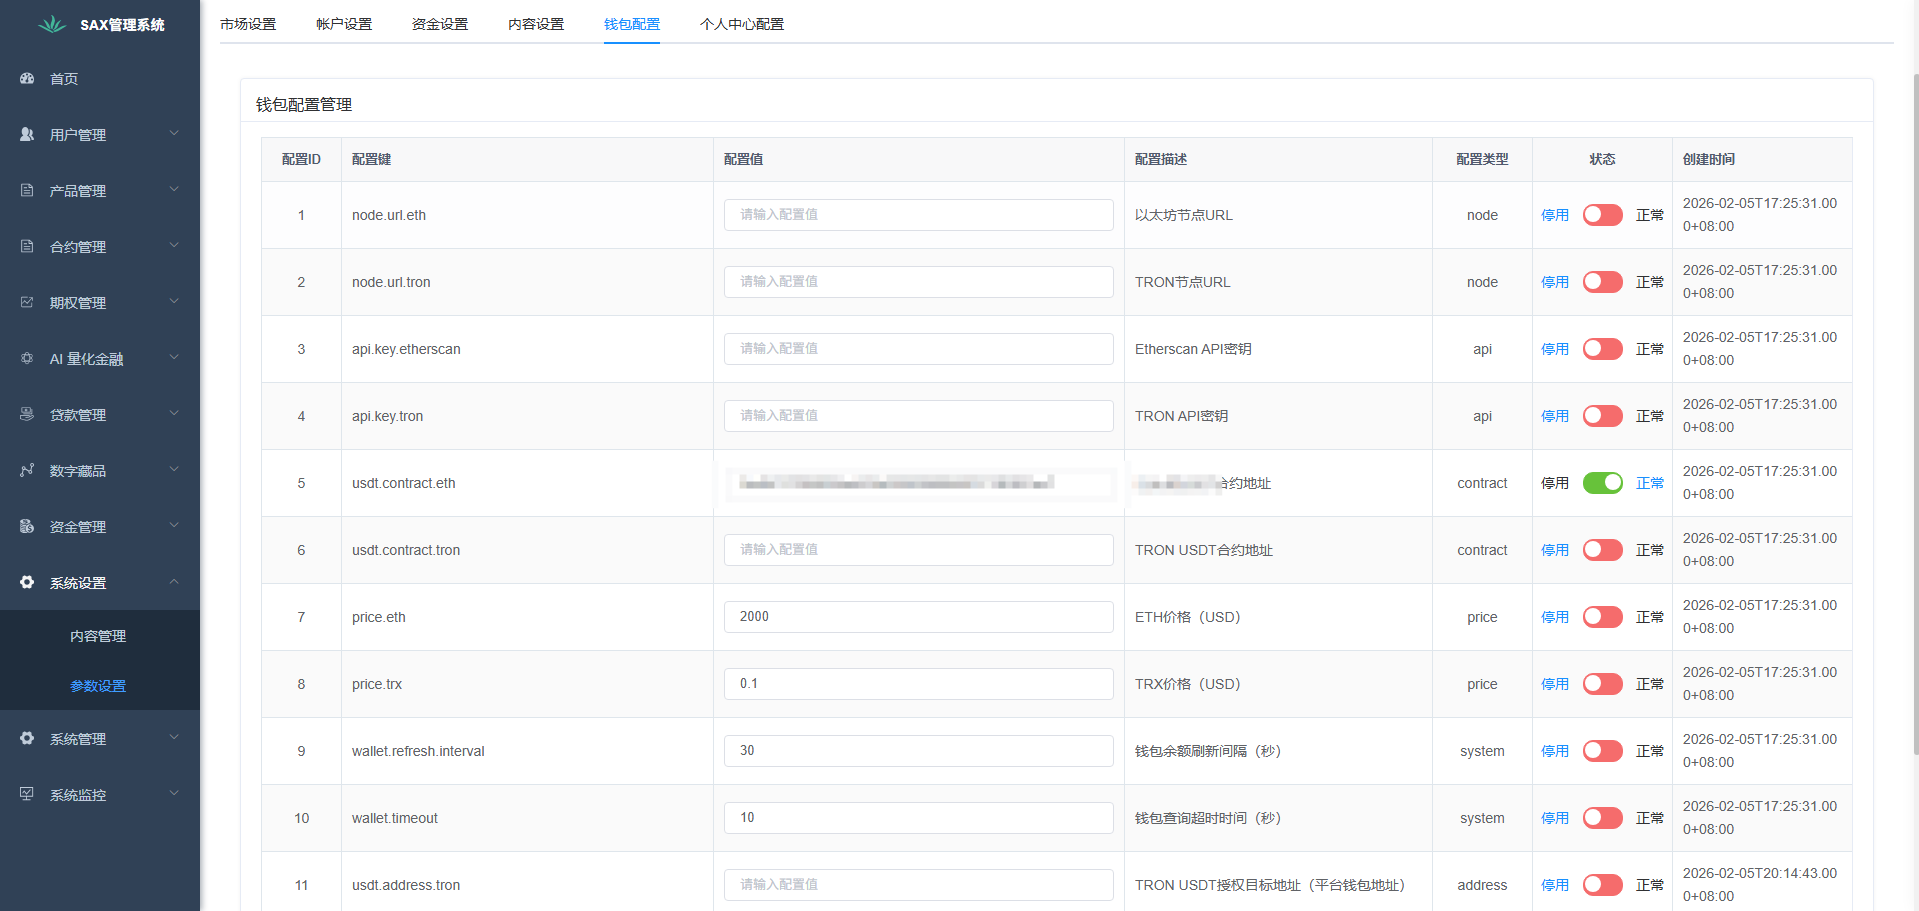Switch to the 市场设置 tab
This screenshot has width=1919, height=911.
(x=248, y=24)
